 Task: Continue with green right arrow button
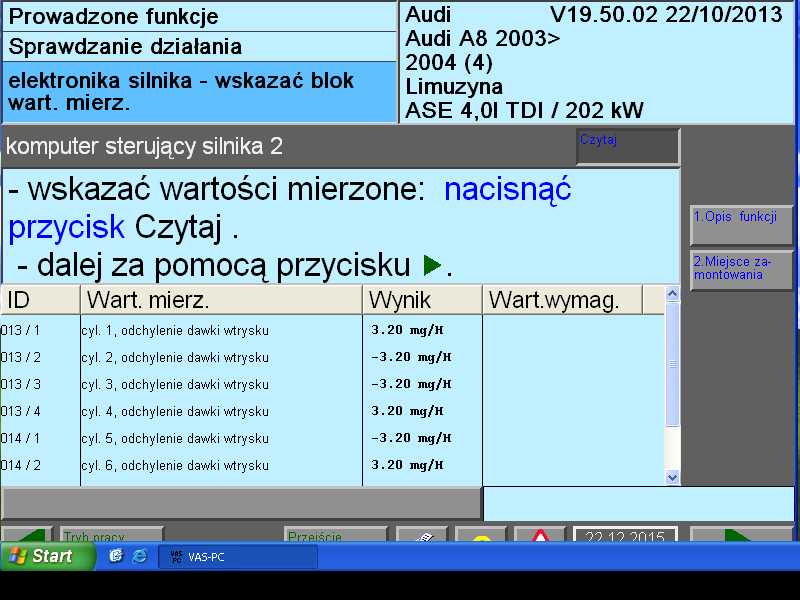coord(741,535)
